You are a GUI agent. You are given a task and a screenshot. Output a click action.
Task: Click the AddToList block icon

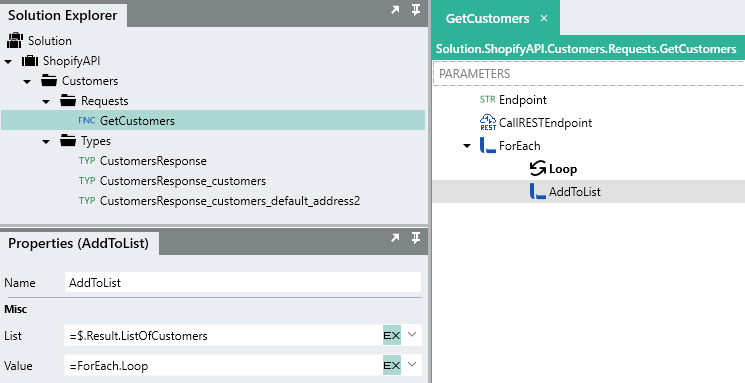tap(537, 192)
